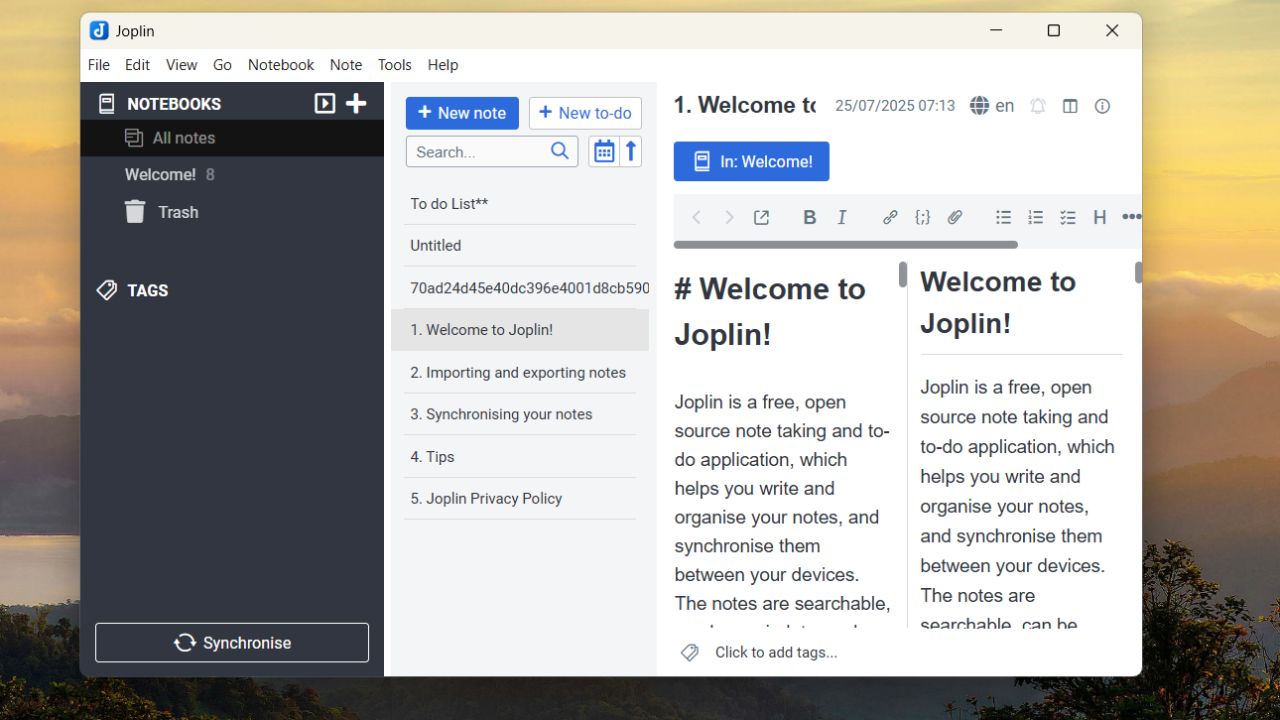This screenshot has width=1280, height=720.
Task: Open the toolbar overflow menu with three dots
Action: click(1131, 217)
